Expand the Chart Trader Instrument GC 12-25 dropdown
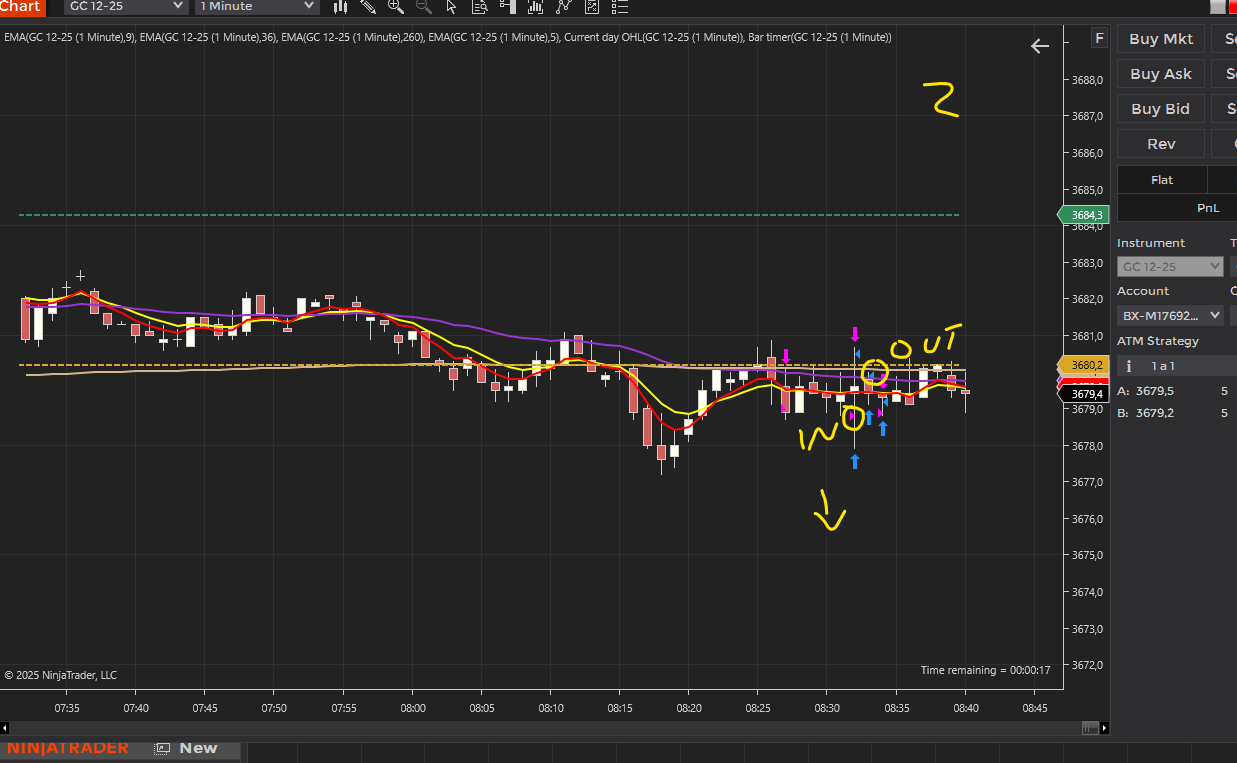The height and width of the screenshot is (763, 1237). tap(1170, 266)
